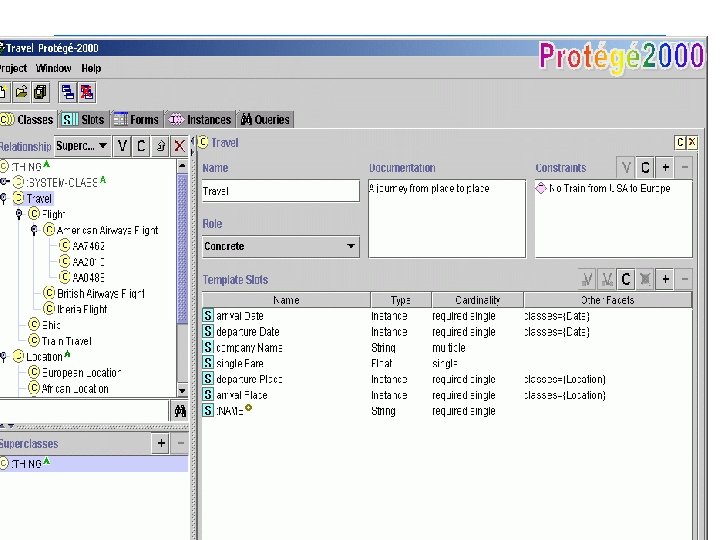Click the delete class X button in Relationship bar

tap(179, 146)
